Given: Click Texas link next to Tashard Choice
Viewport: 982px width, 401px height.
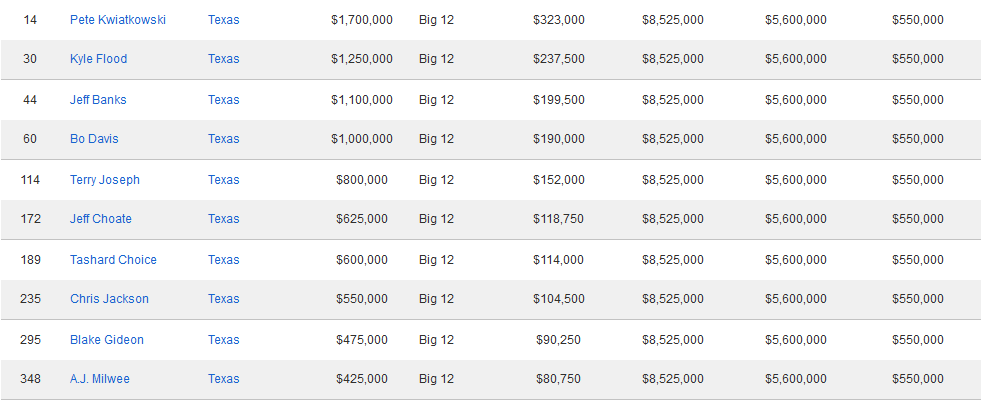Looking at the screenshot, I should pyautogui.click(x=224, y=260).
